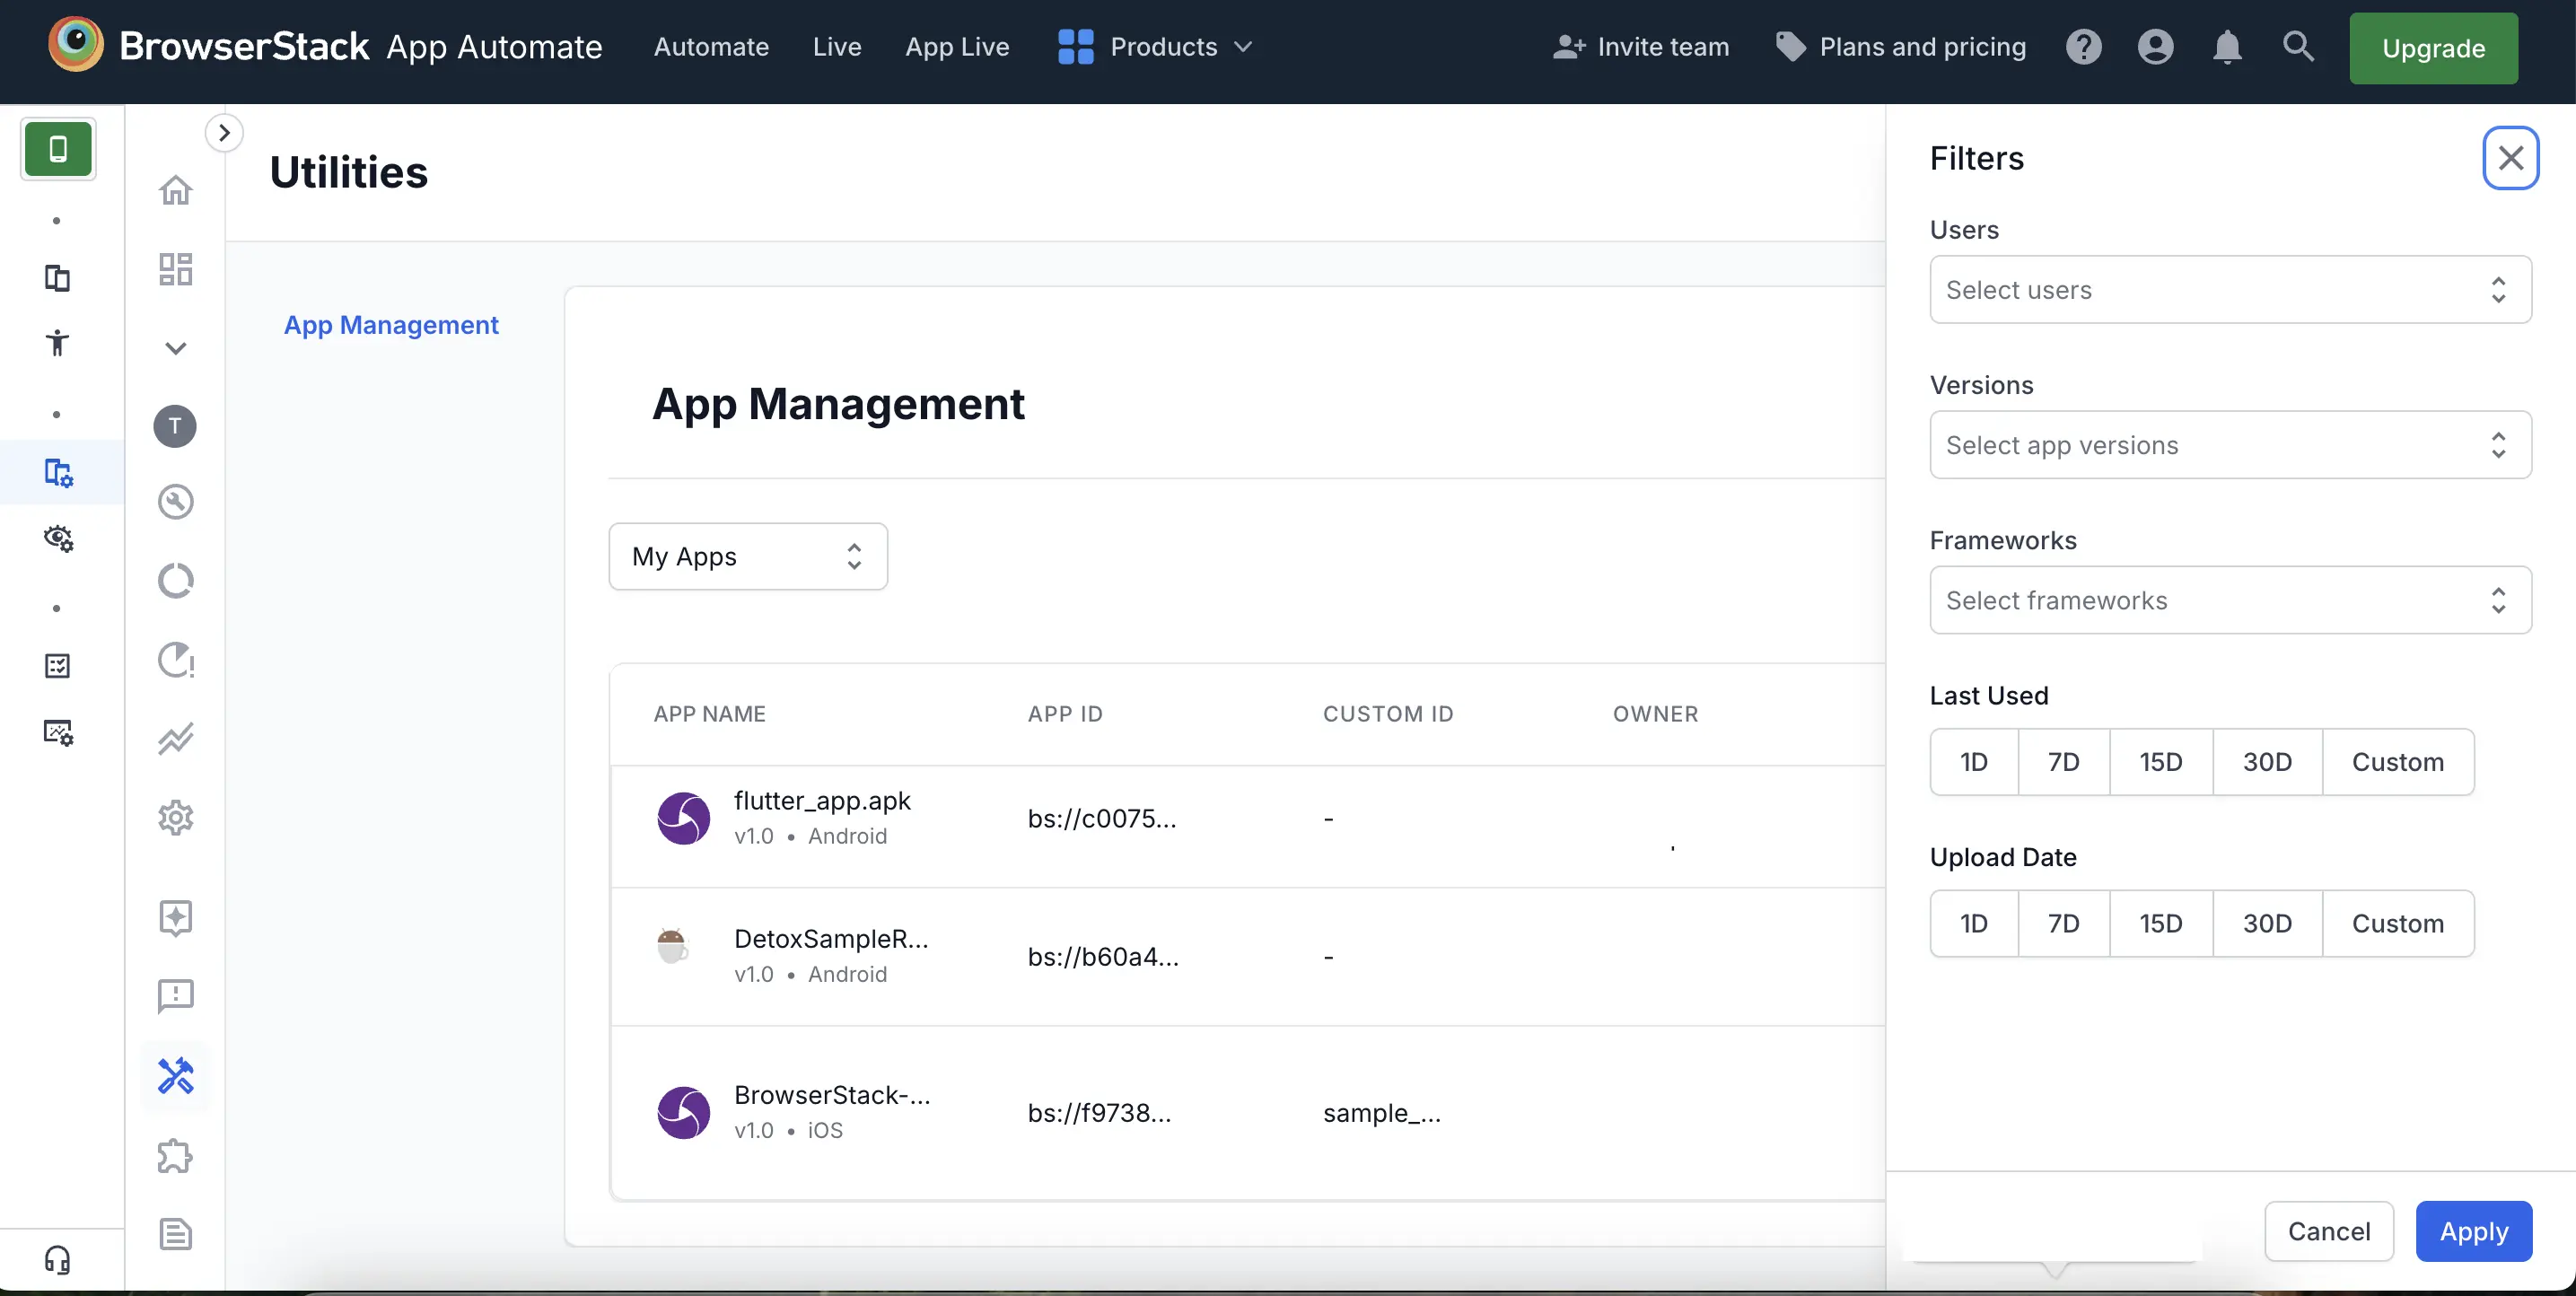Click the green Upgrade button
Image resolution: width=2576 pixels, height=1296 pixels.
tap(2433, 48)
